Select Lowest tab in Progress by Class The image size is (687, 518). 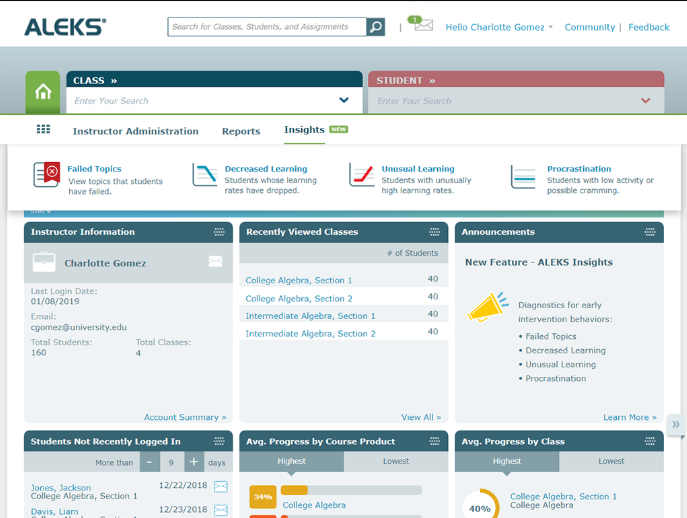coord(611,461)
